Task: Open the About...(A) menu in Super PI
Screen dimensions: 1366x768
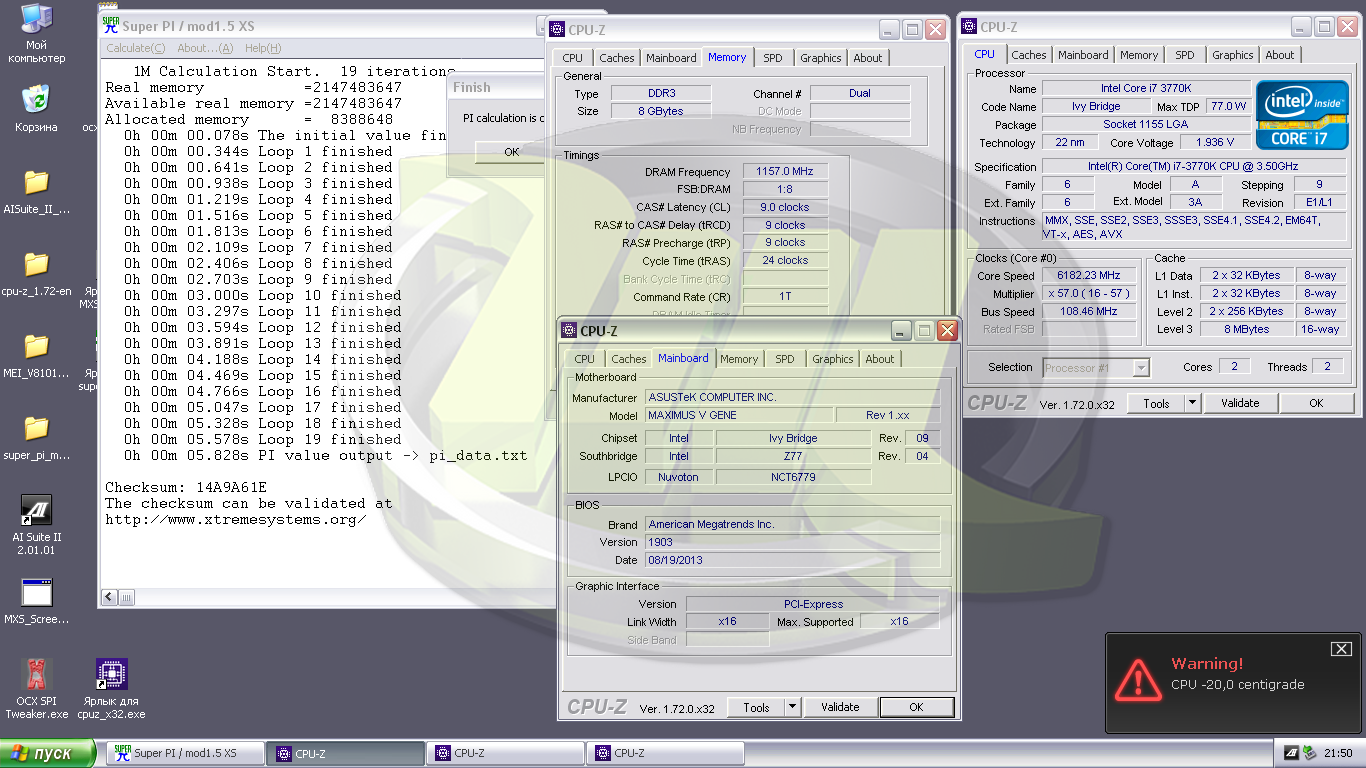Action: click(x=205, y=48)
